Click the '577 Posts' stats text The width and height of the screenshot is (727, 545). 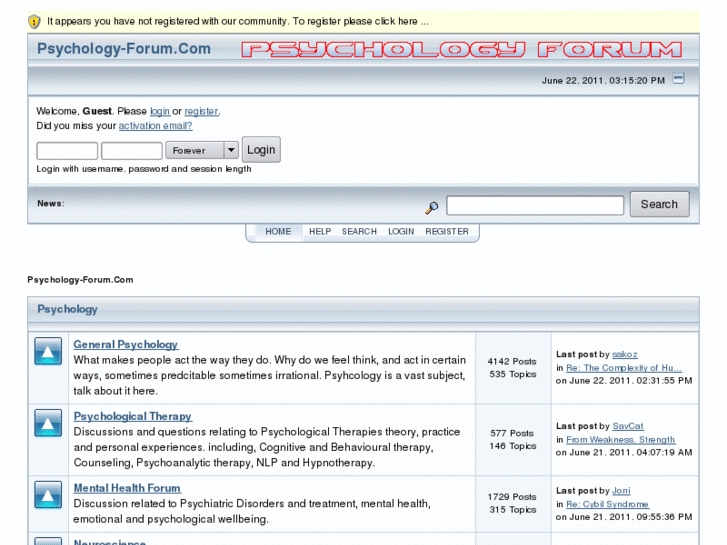pos(512,433)
